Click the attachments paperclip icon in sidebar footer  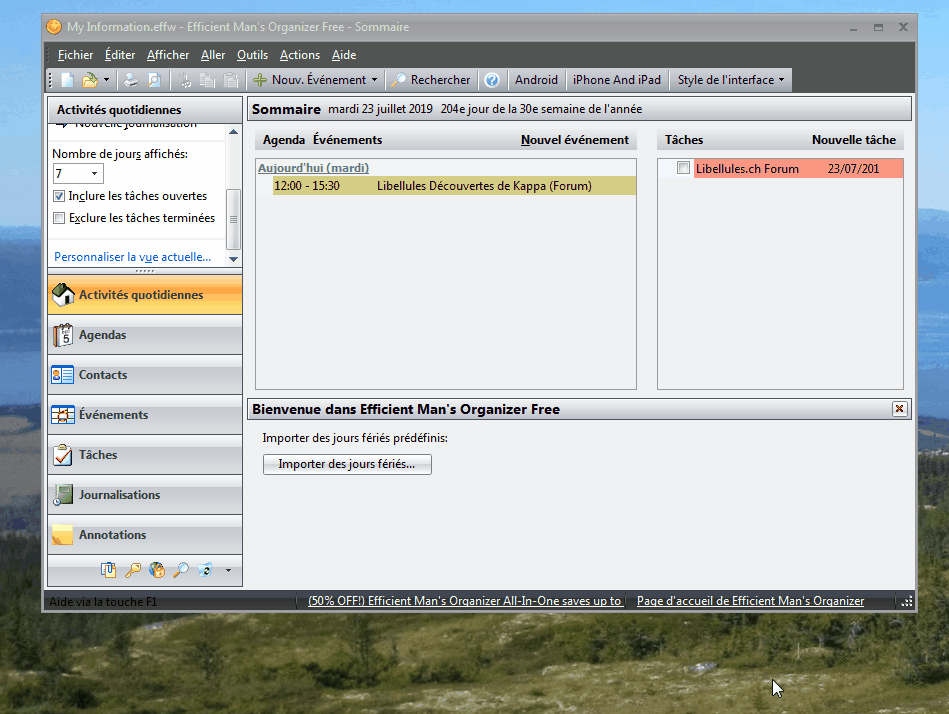point(108,570)
